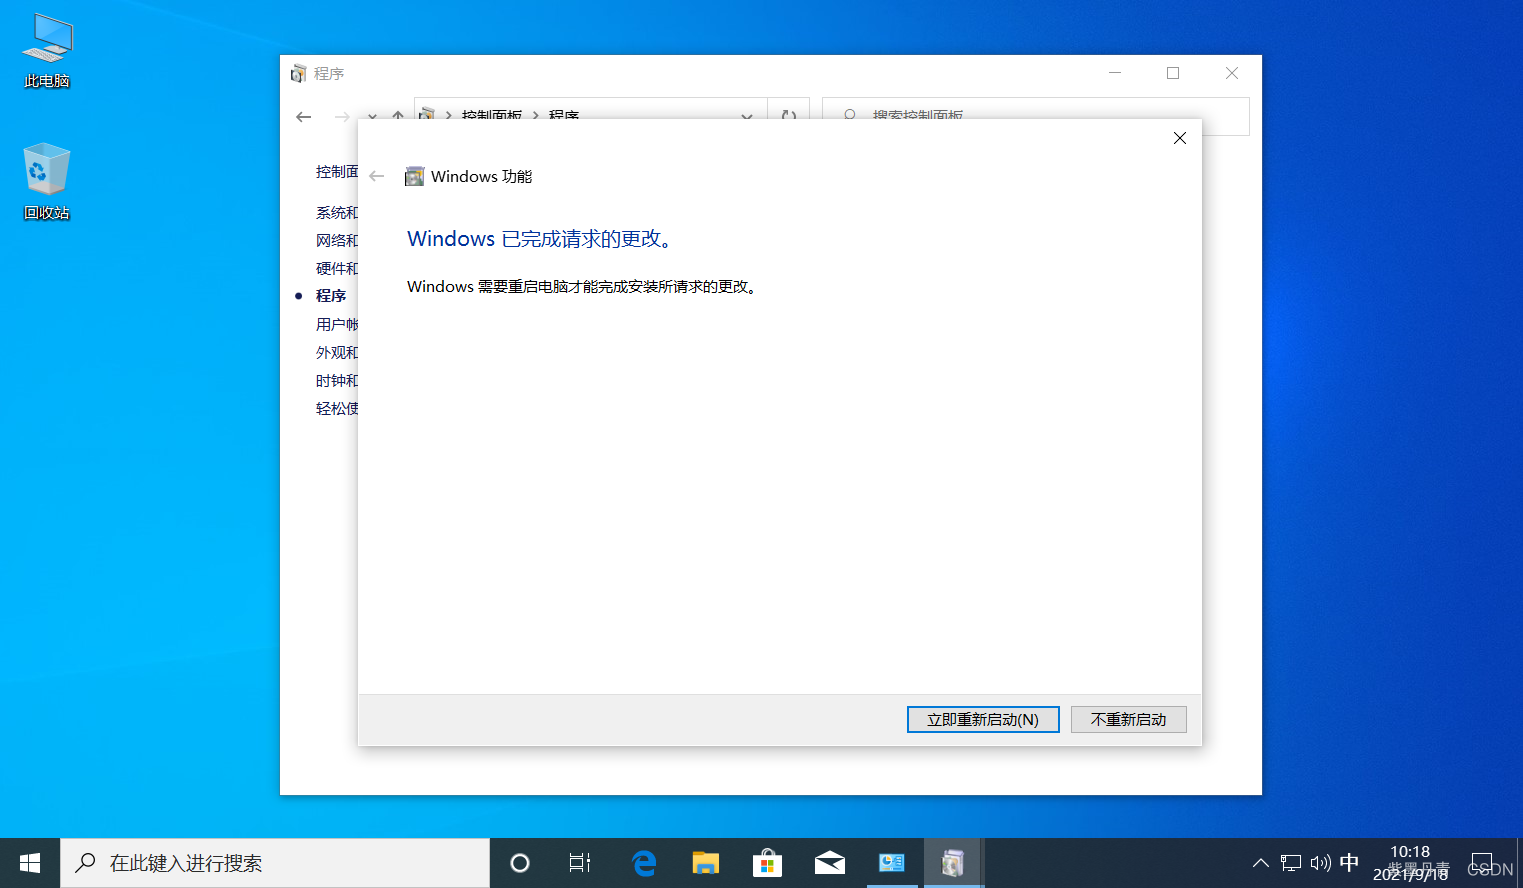Click the 不重新启动 button

pos(1128,719)
